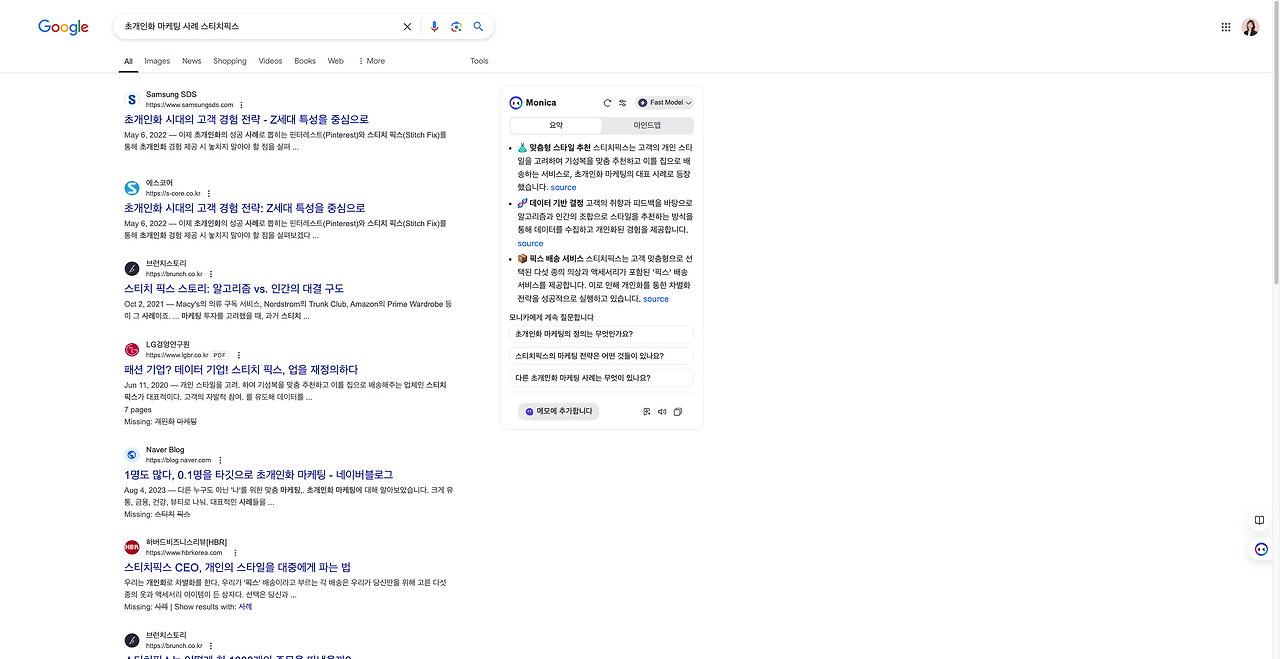Click favicon of 스티치 픽스 스토리 result
Screen dimensions: 1280x659
[x=132, y=268]
